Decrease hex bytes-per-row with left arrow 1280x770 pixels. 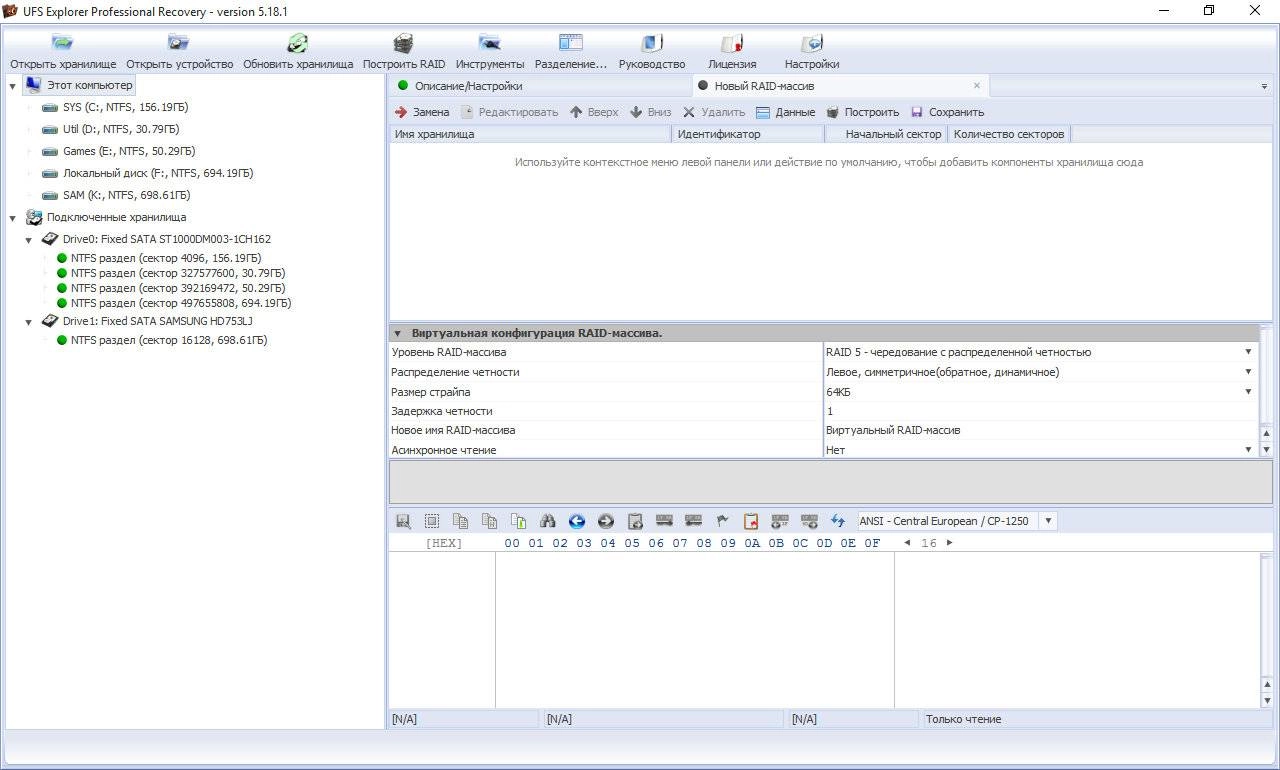click(x=907, y=543)
